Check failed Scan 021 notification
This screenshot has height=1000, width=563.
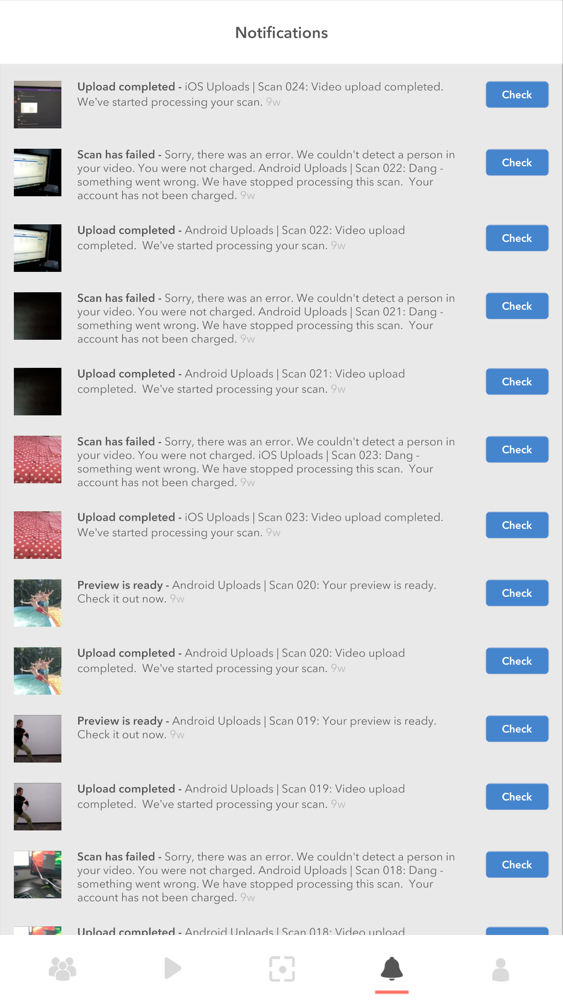(x=516, y=305)
